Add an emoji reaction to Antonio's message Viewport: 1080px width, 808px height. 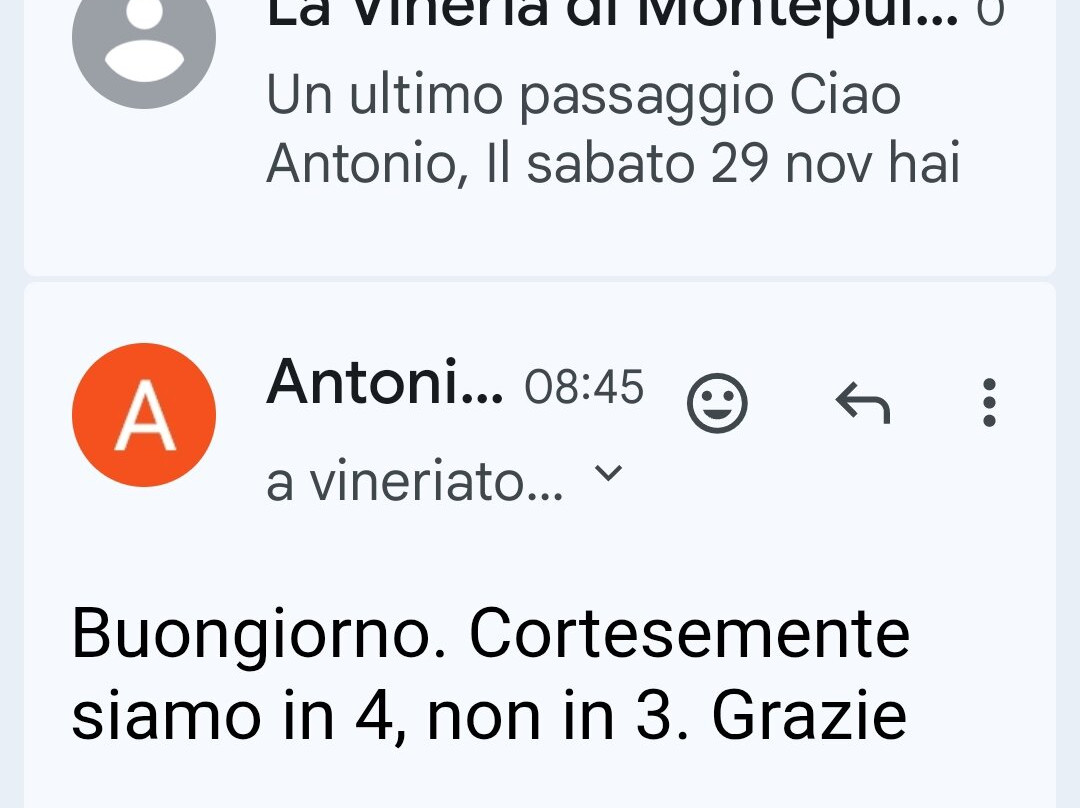click(717, 403)
